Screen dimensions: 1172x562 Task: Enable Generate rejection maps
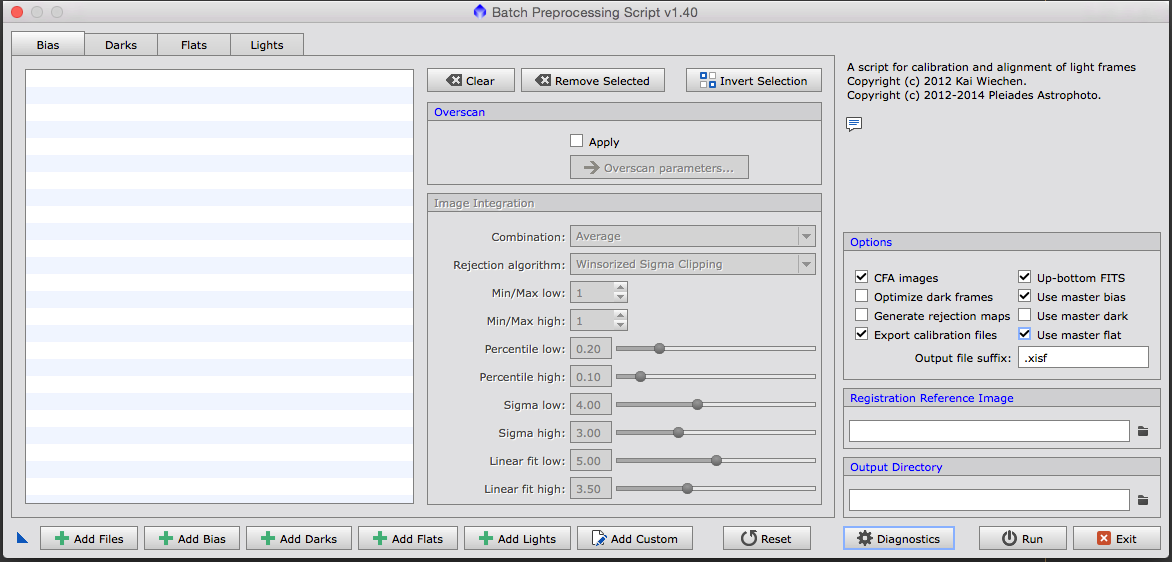862,315
